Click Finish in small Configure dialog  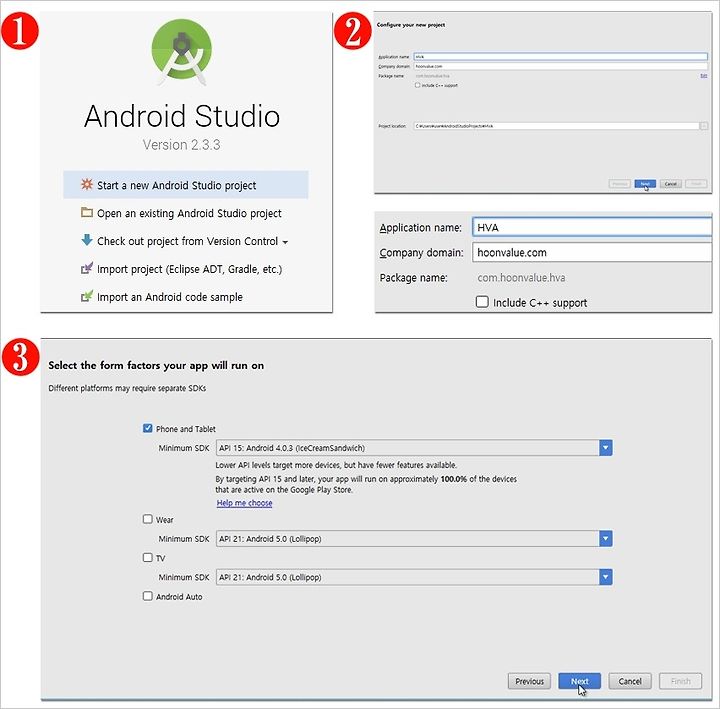point(696,184)
